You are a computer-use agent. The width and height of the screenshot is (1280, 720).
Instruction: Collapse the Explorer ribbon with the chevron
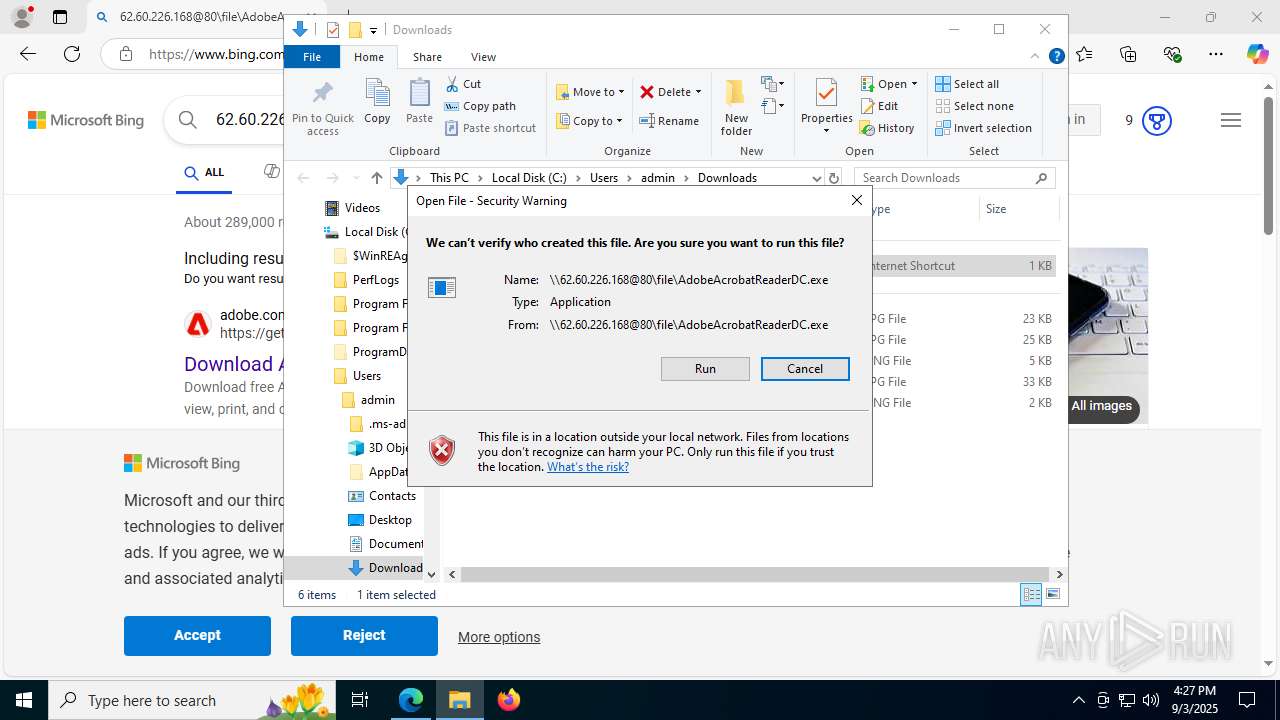tap(1035, 56)
